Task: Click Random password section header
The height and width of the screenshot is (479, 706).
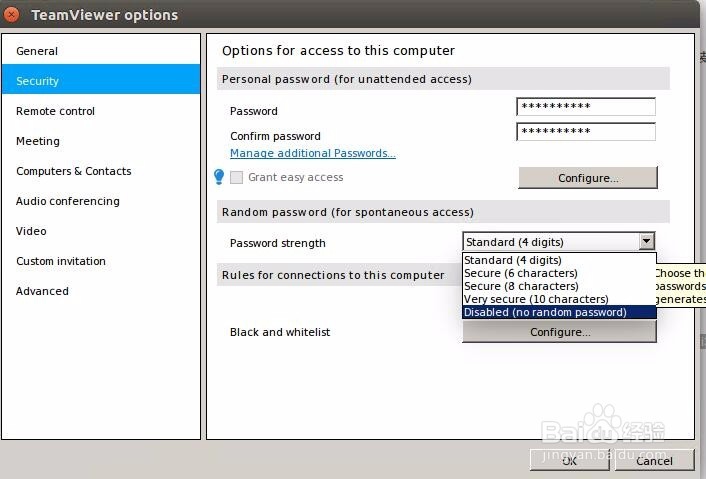Action: click(443, 212)
